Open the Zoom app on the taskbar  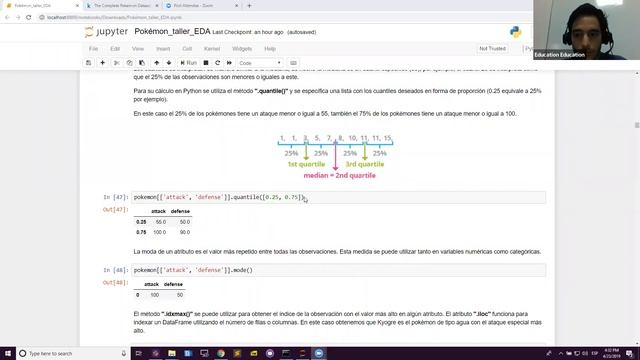pos(319,353)
